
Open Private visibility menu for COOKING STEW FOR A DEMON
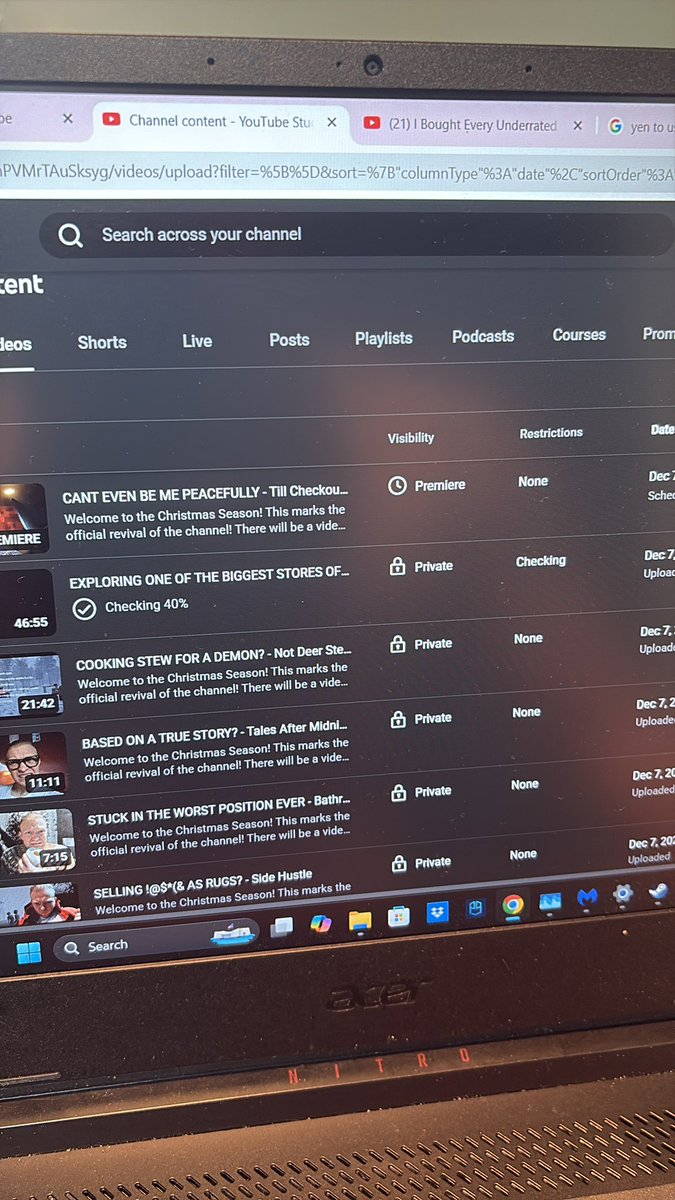[421, 644]
